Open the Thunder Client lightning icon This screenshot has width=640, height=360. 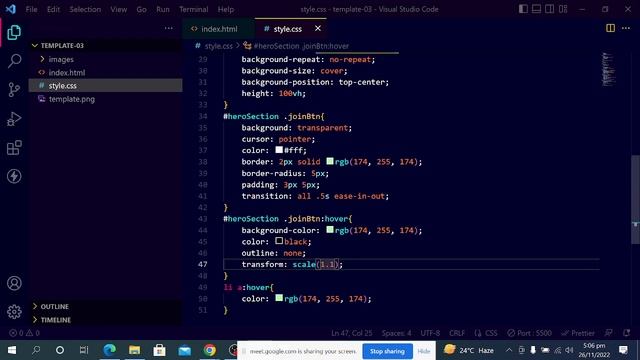pyautogui.click(x=14, y=176)
